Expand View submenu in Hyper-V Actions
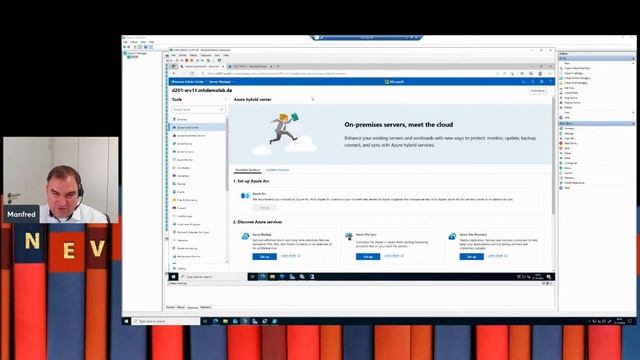 click(x=633, y=113)
